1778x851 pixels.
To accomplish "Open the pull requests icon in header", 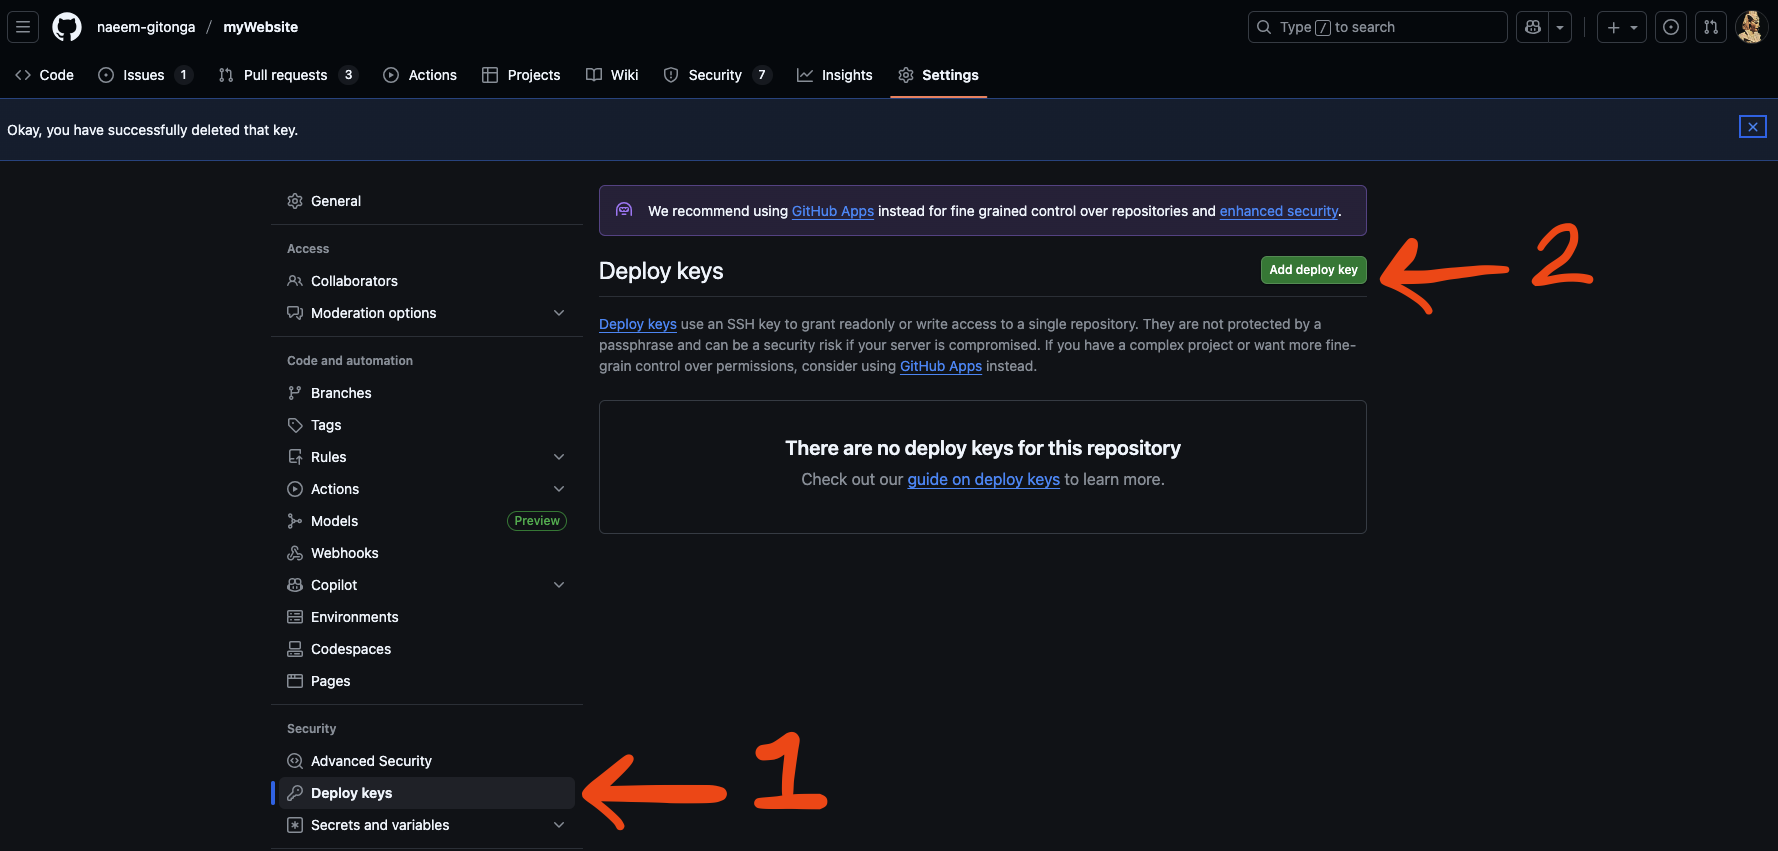I will (1711, 27).
